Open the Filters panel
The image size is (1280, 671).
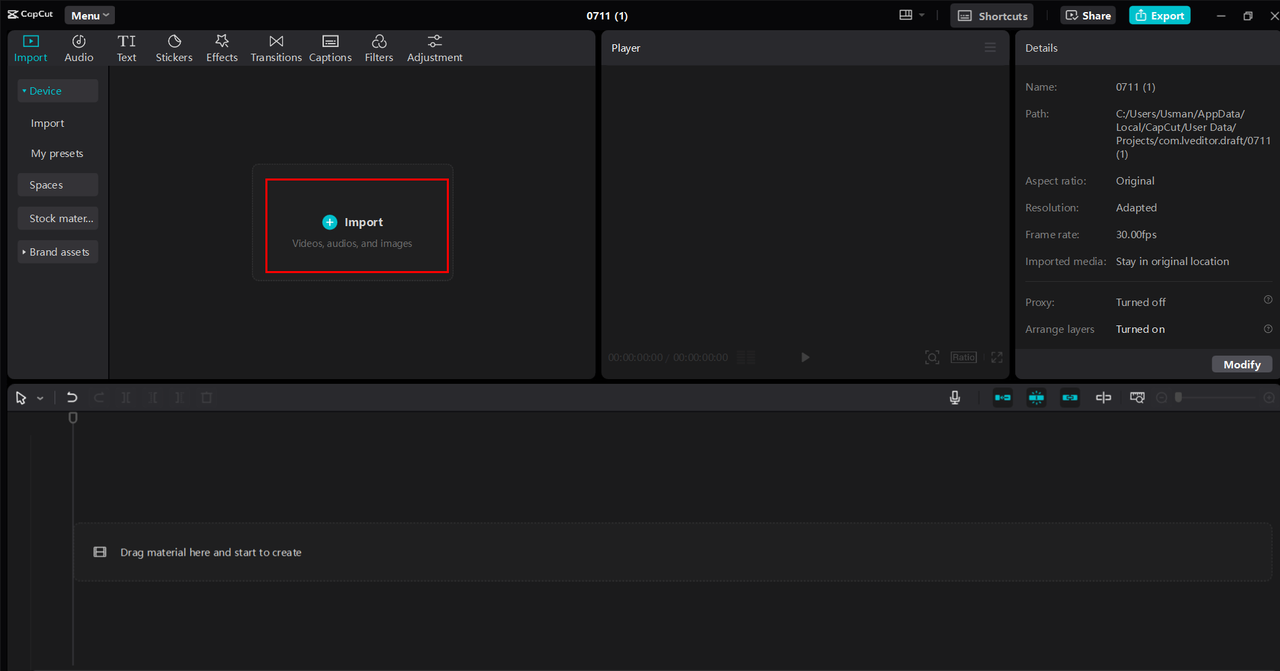tap(379, 48)
